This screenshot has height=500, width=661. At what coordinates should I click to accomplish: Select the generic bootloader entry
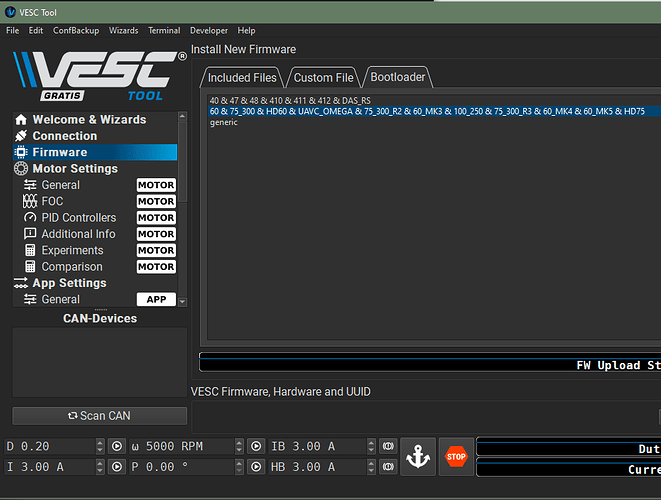225,122
